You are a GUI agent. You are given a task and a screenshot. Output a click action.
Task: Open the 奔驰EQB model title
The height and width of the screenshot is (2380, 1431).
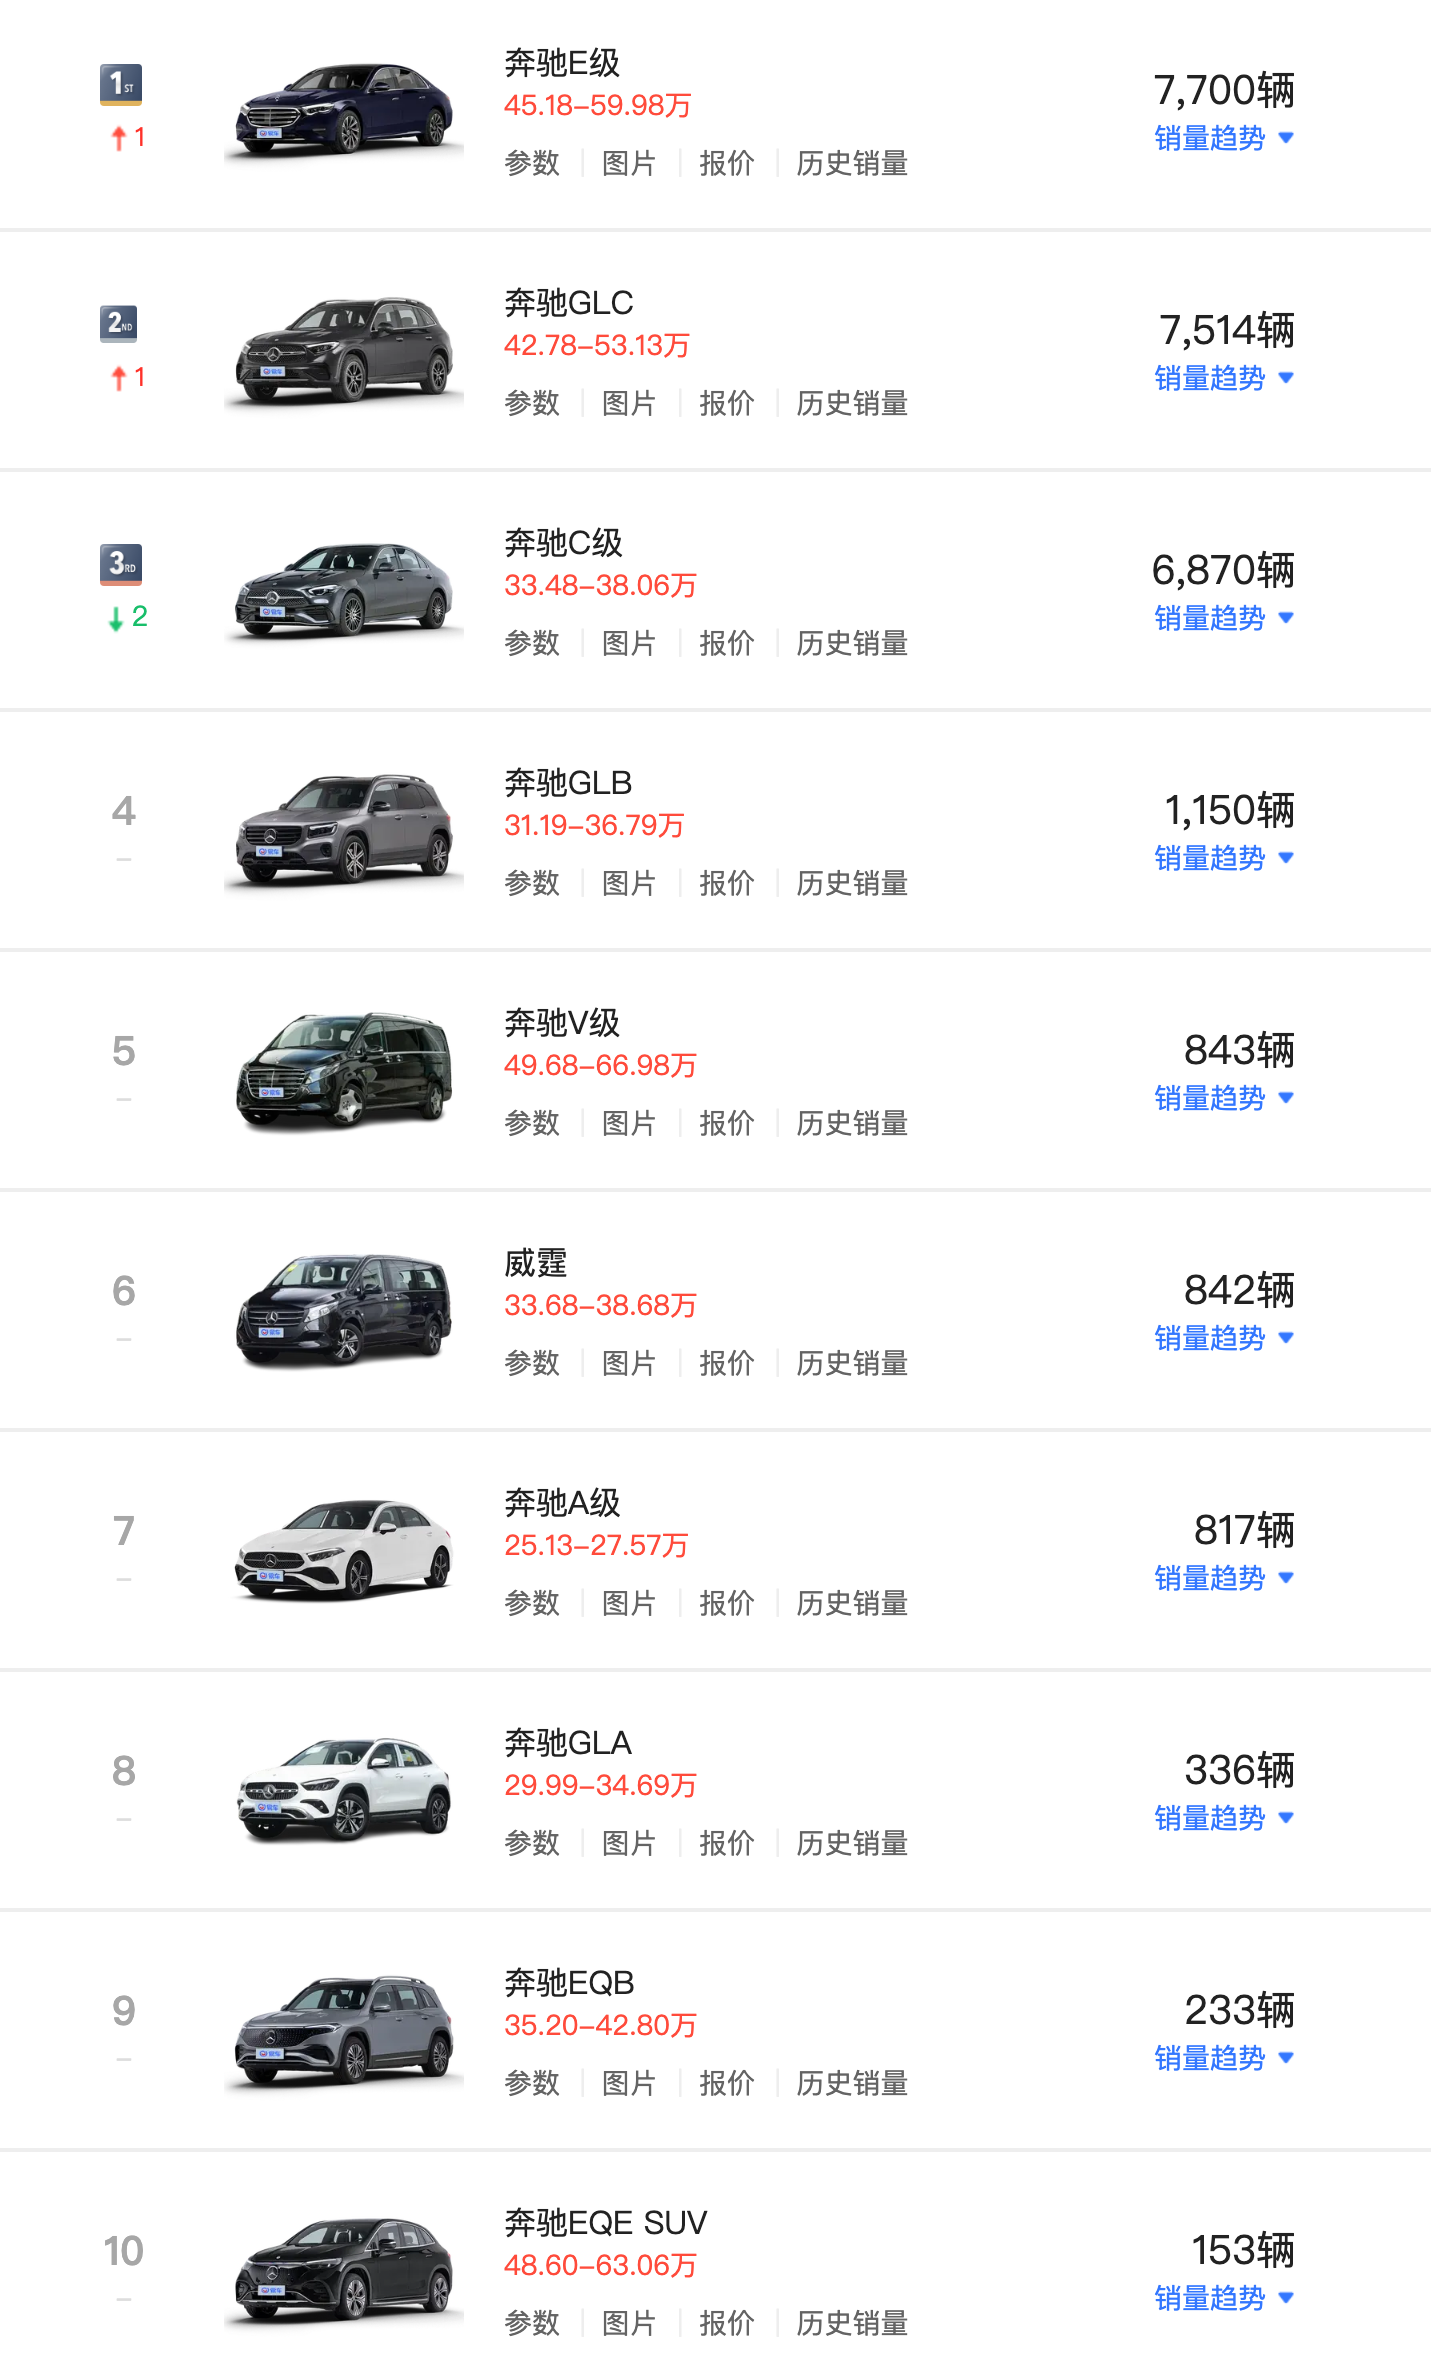click(569, 1982)
